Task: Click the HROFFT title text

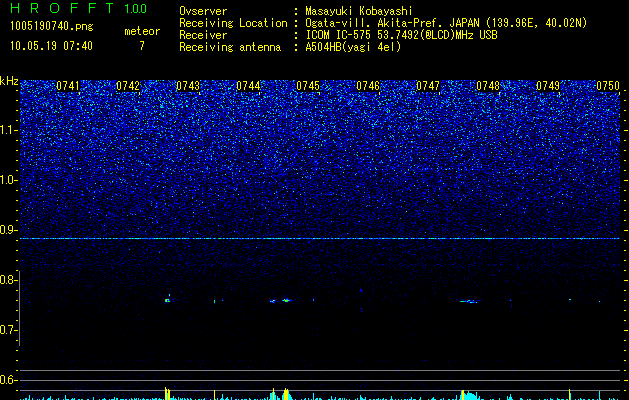Action: 63,8
